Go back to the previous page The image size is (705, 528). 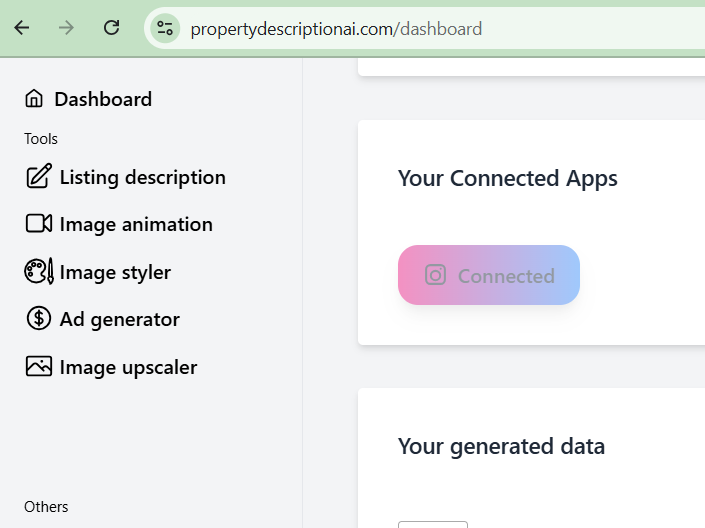coord(22,28)
